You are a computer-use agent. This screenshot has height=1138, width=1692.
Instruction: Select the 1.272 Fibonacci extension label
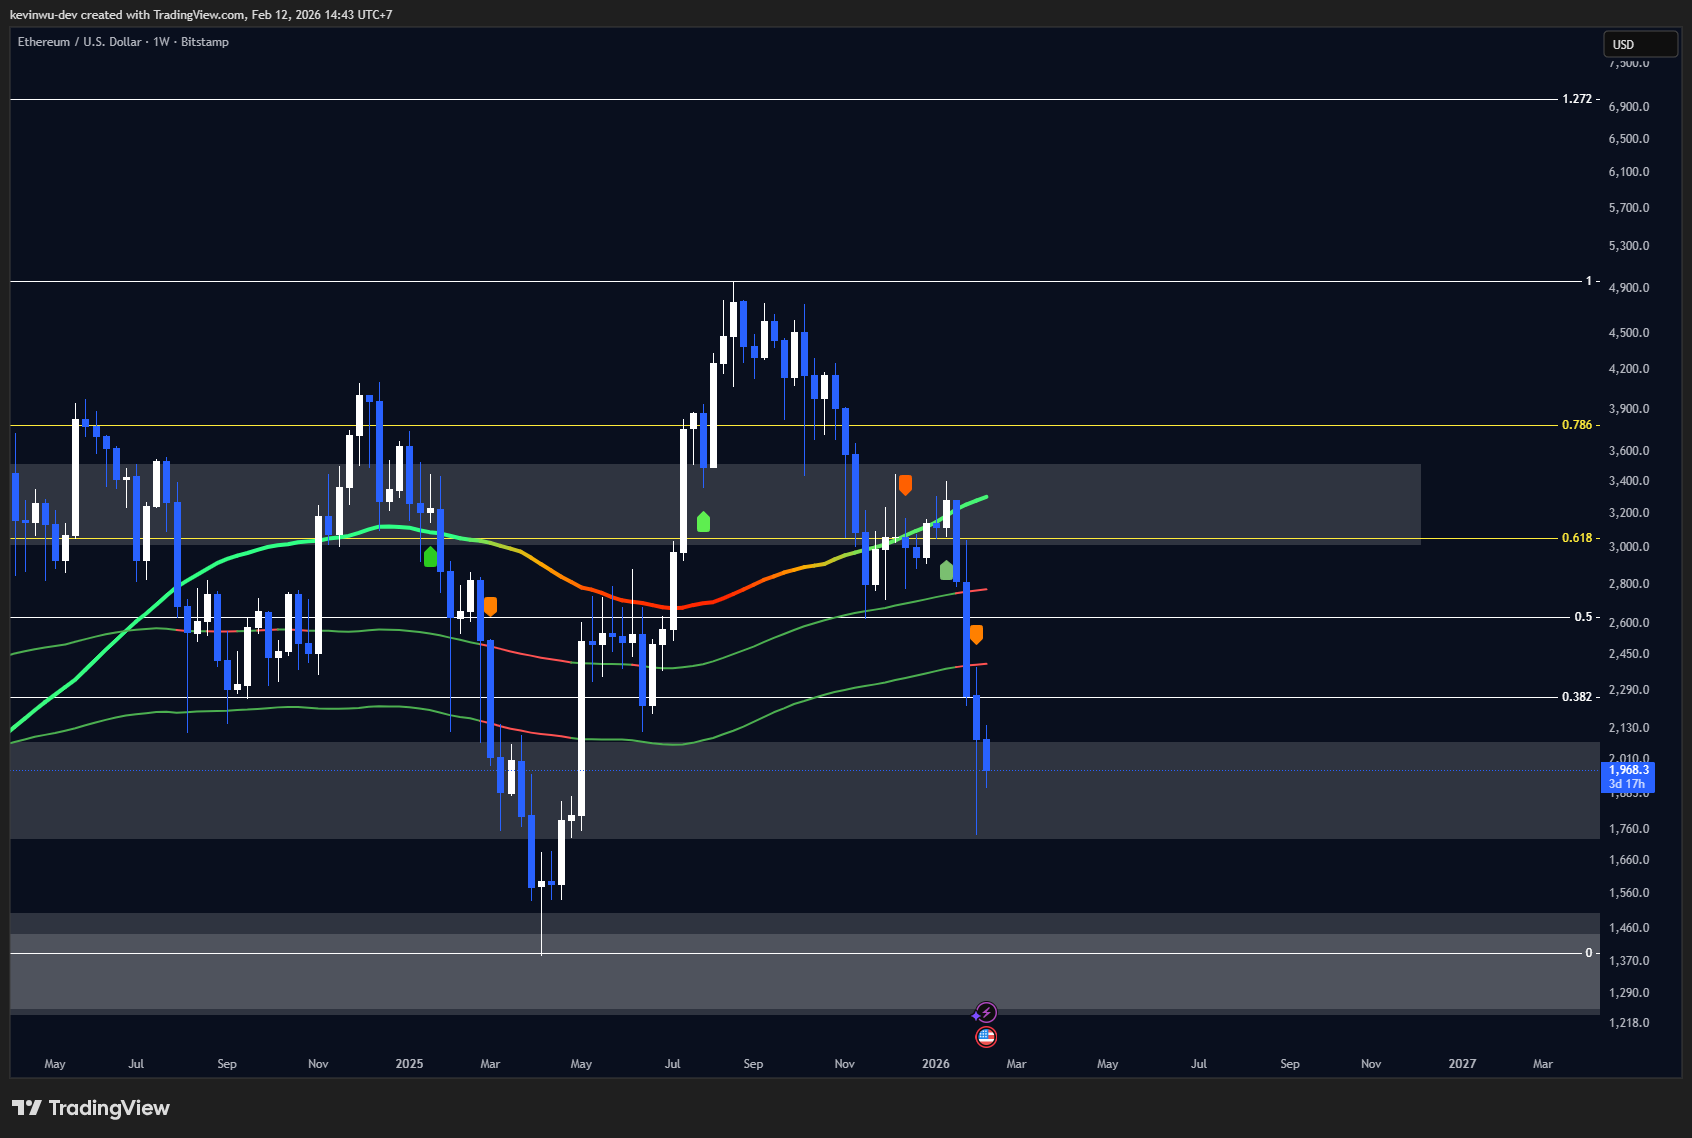click(1576, 99)
